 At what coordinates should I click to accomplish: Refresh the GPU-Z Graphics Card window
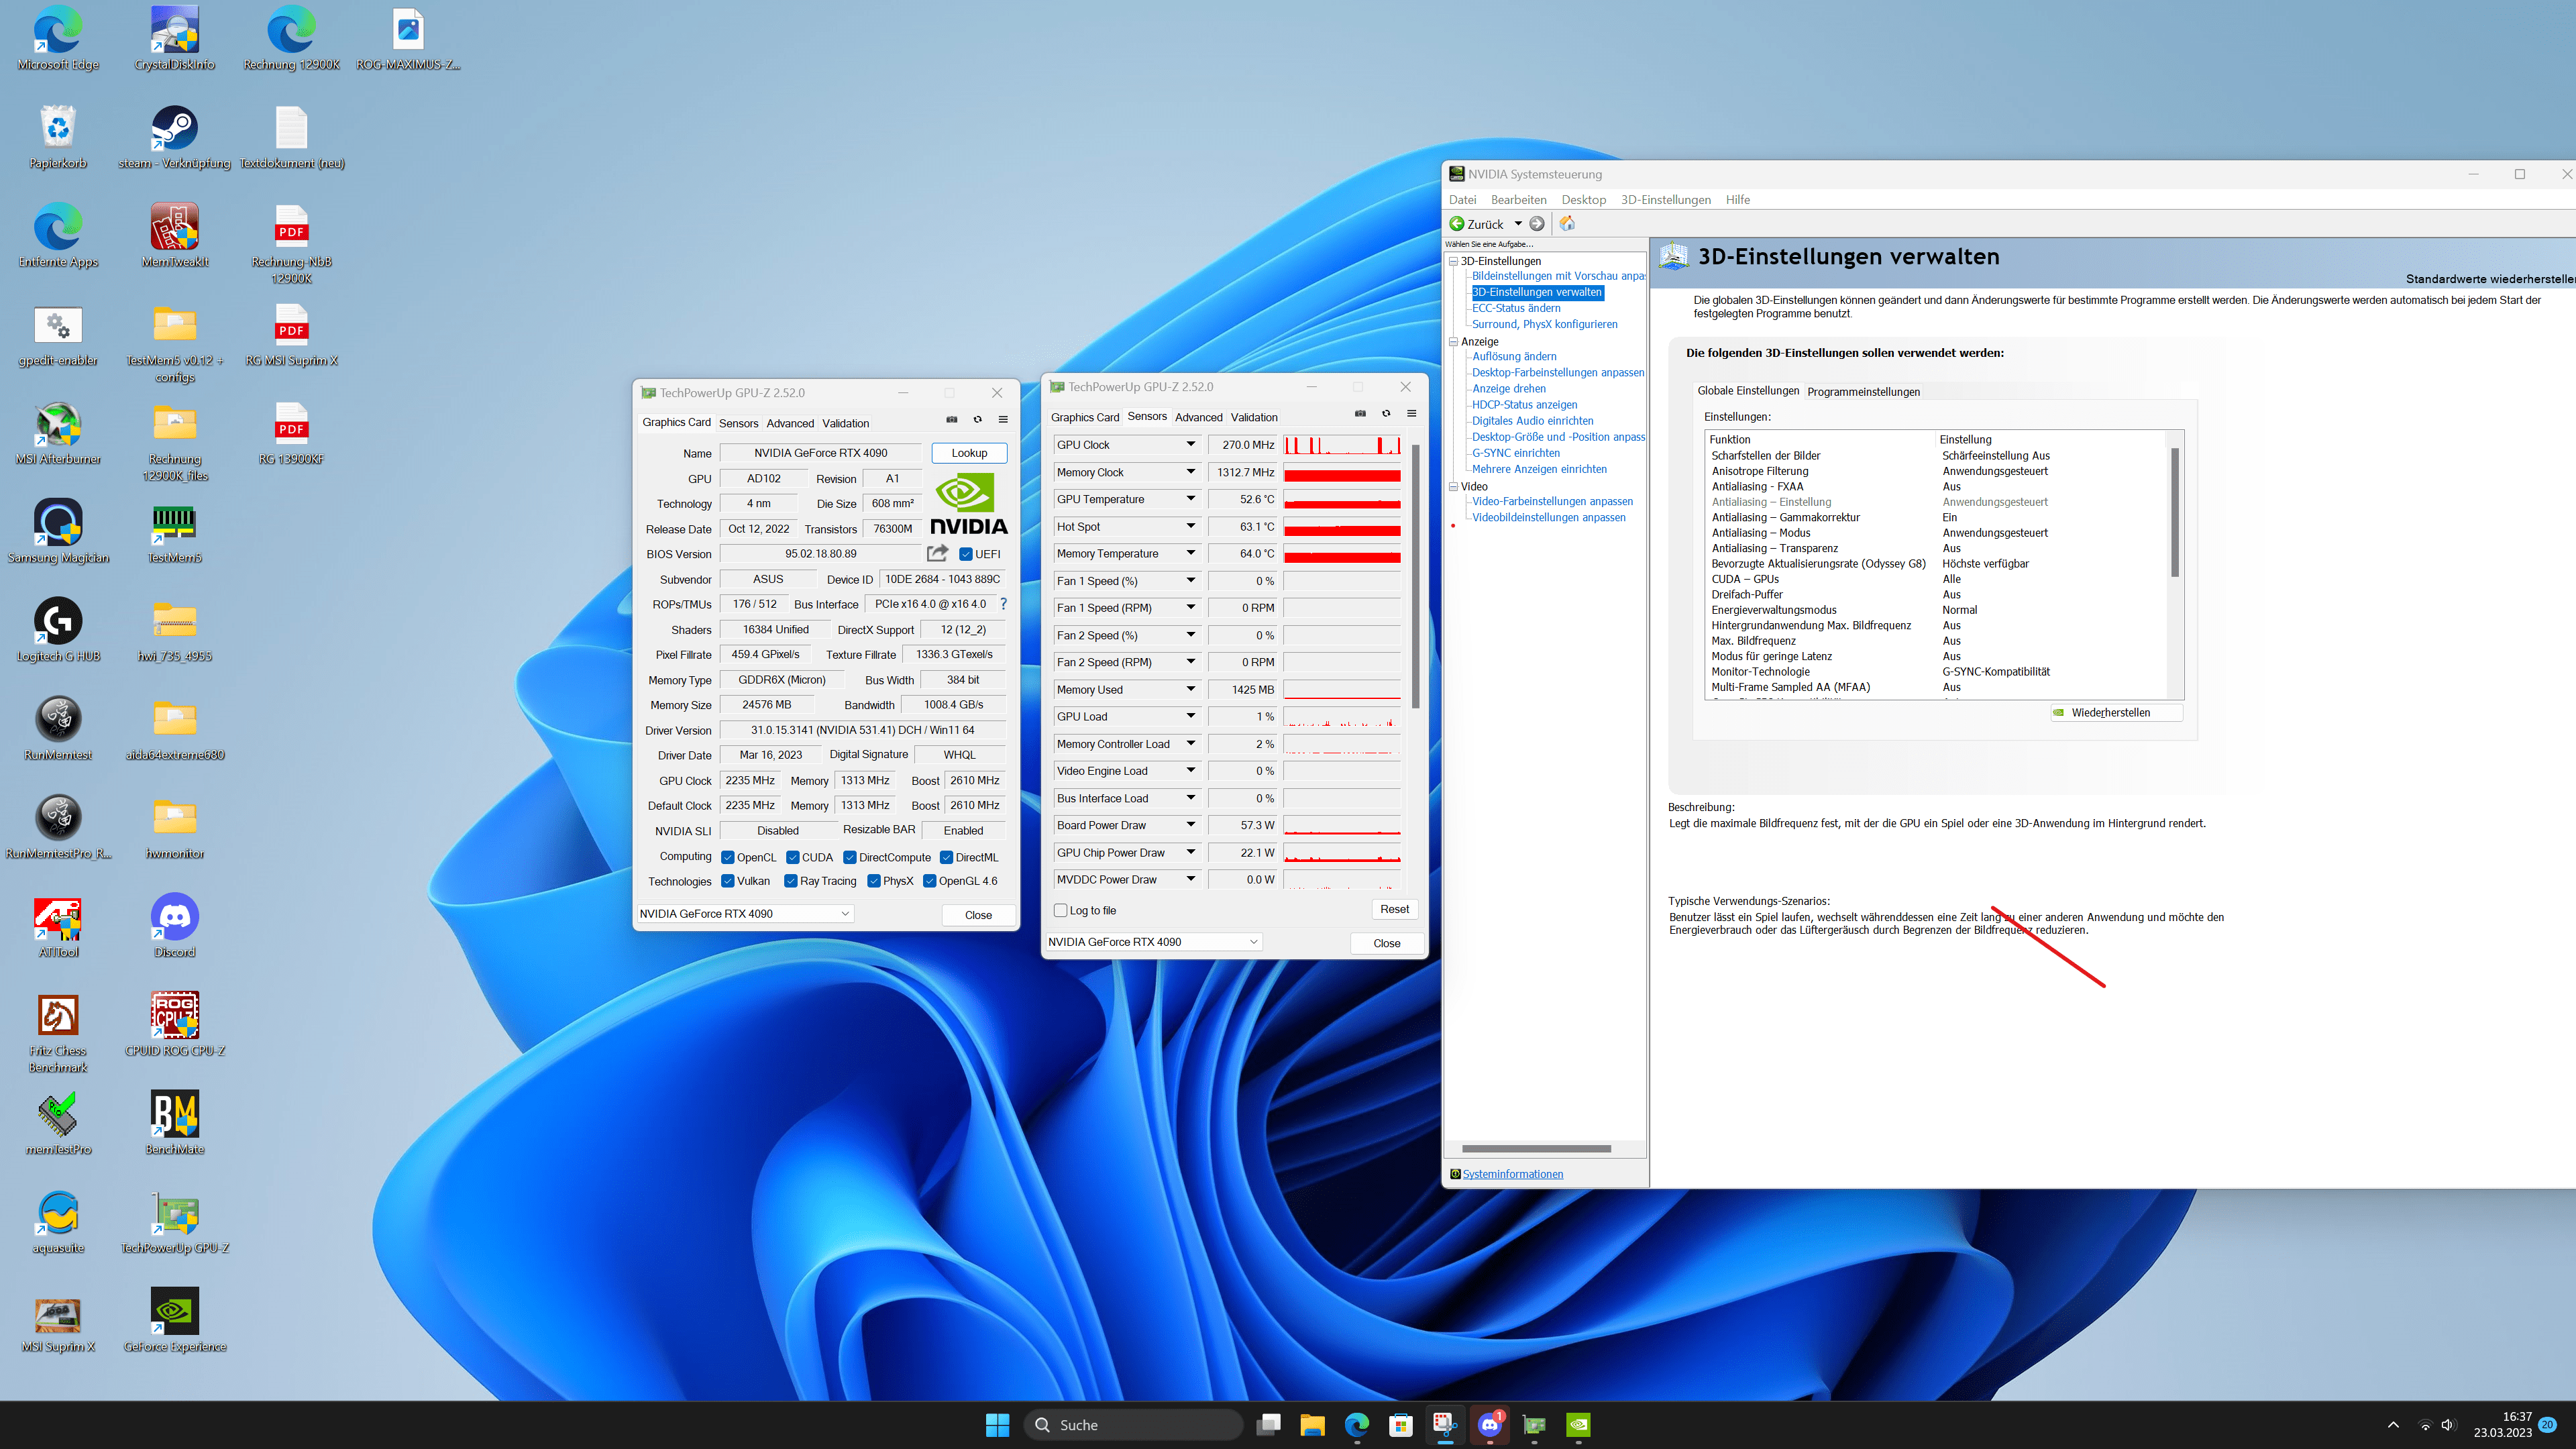(x=978, y=420)
